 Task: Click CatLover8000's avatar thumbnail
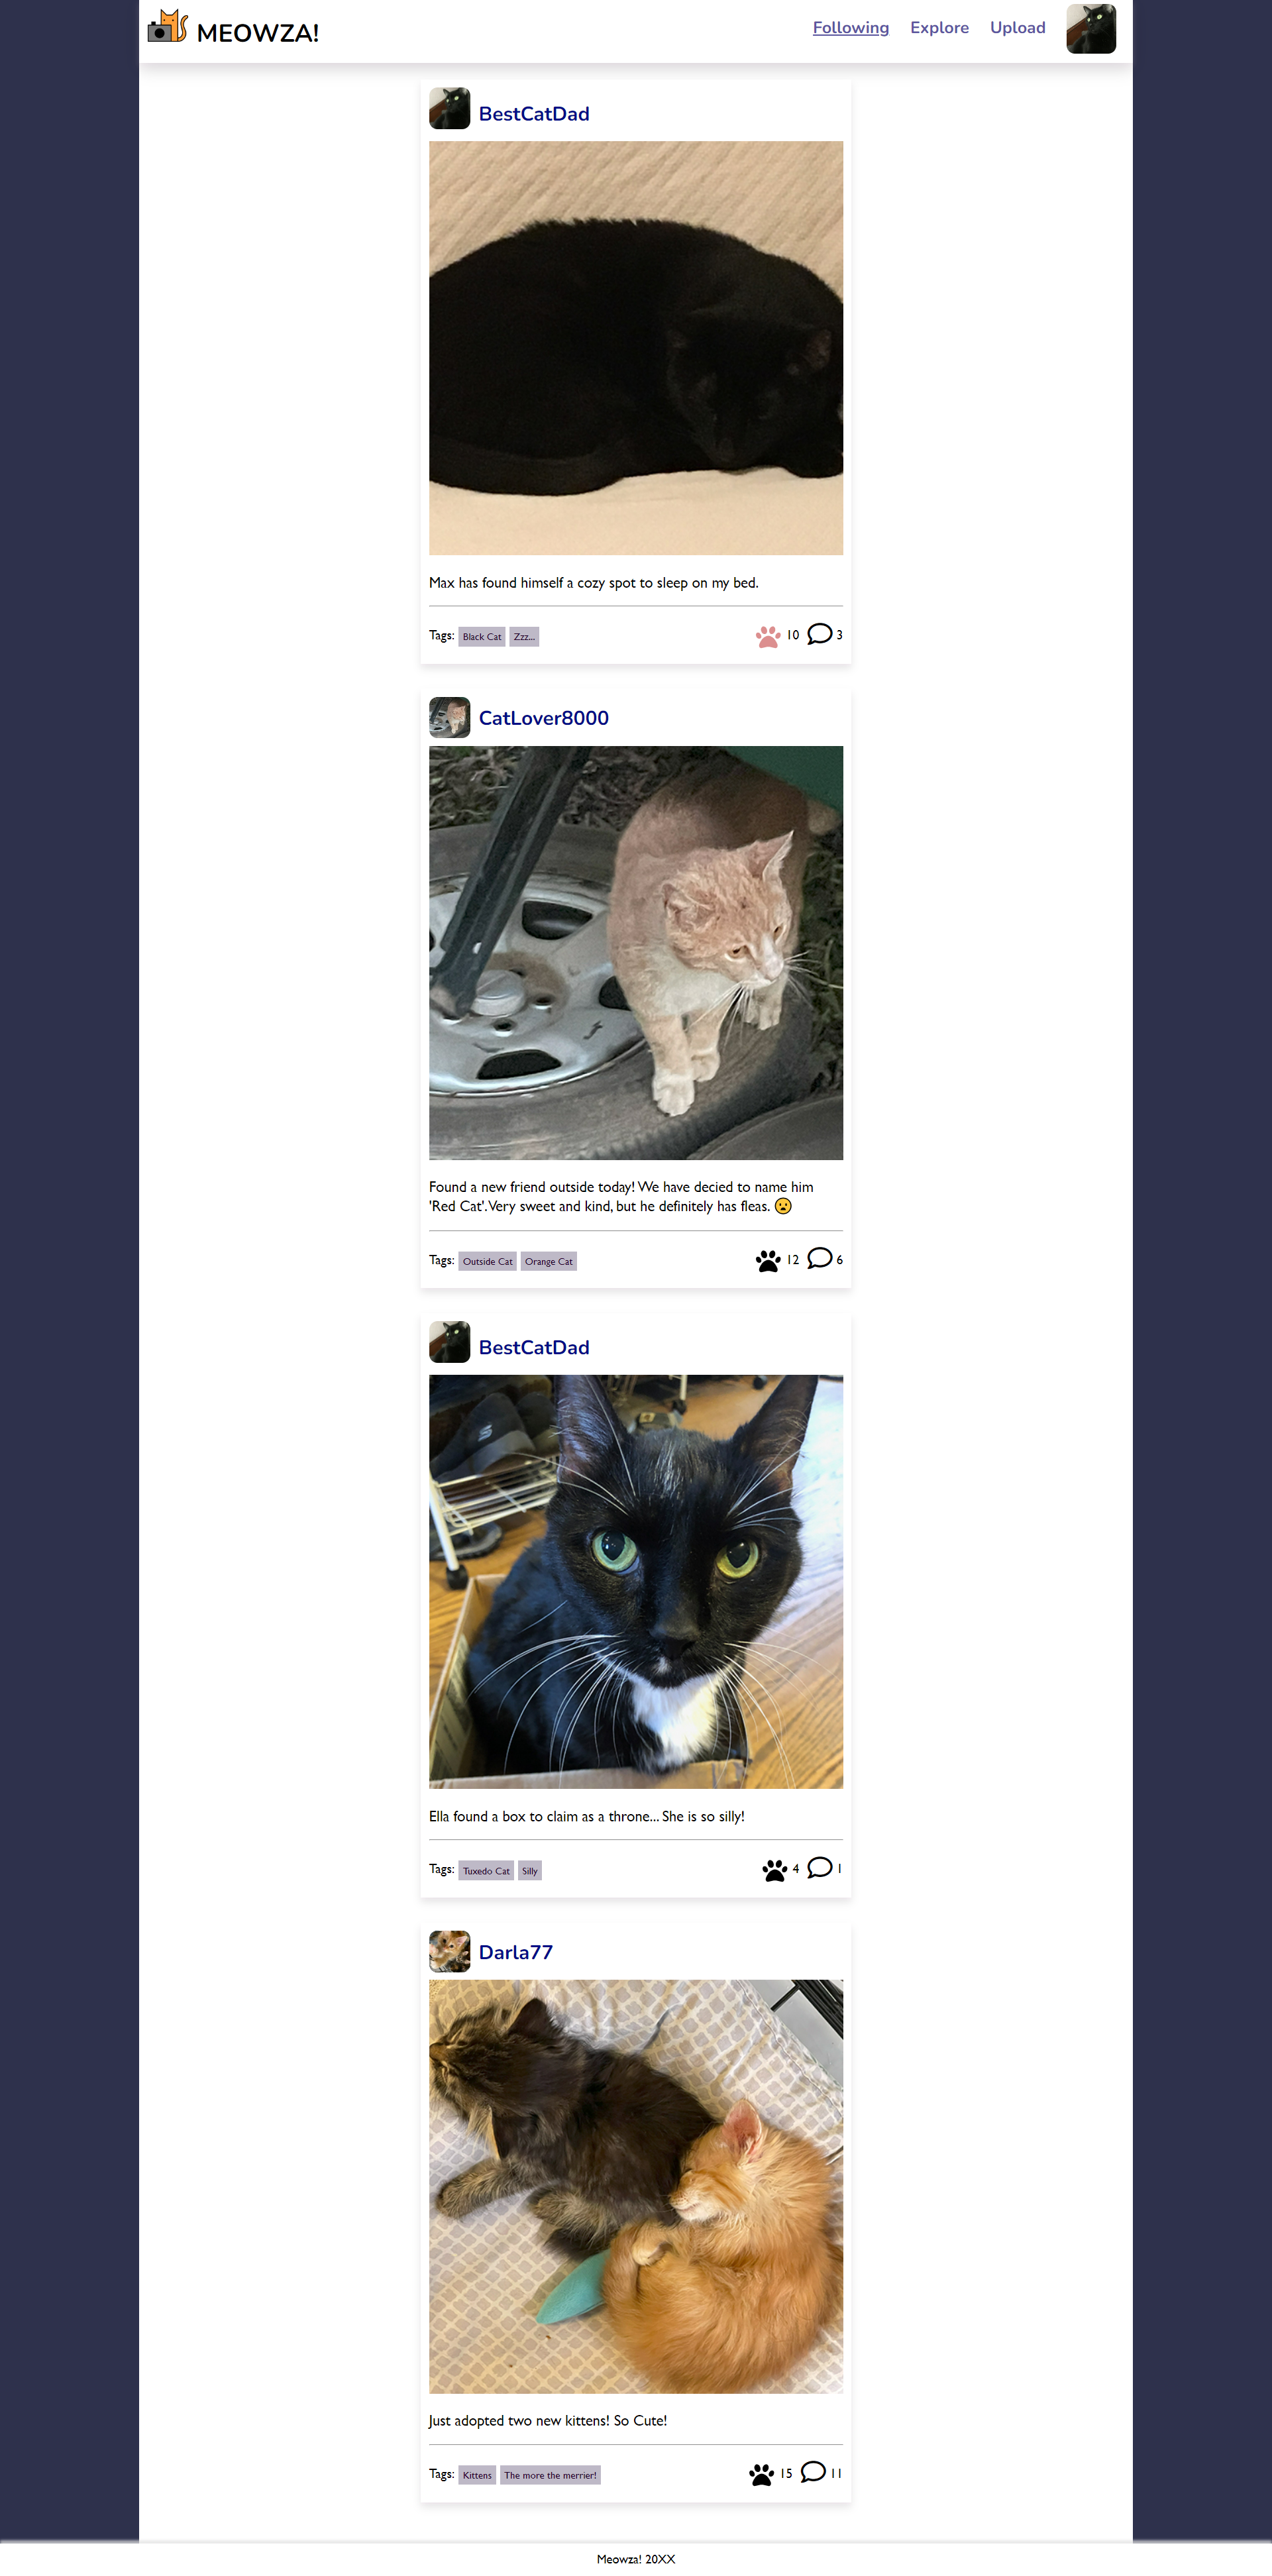[x=449, y=717]
